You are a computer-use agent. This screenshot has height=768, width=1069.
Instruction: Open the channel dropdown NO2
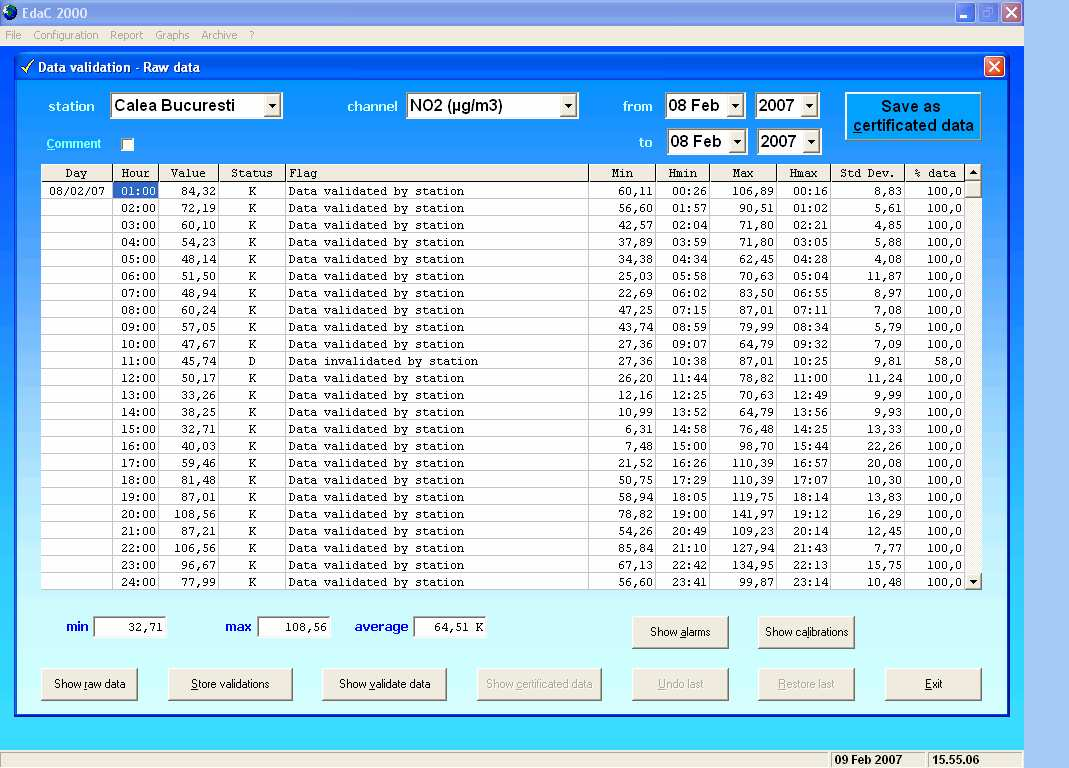[x=568, y=106]
